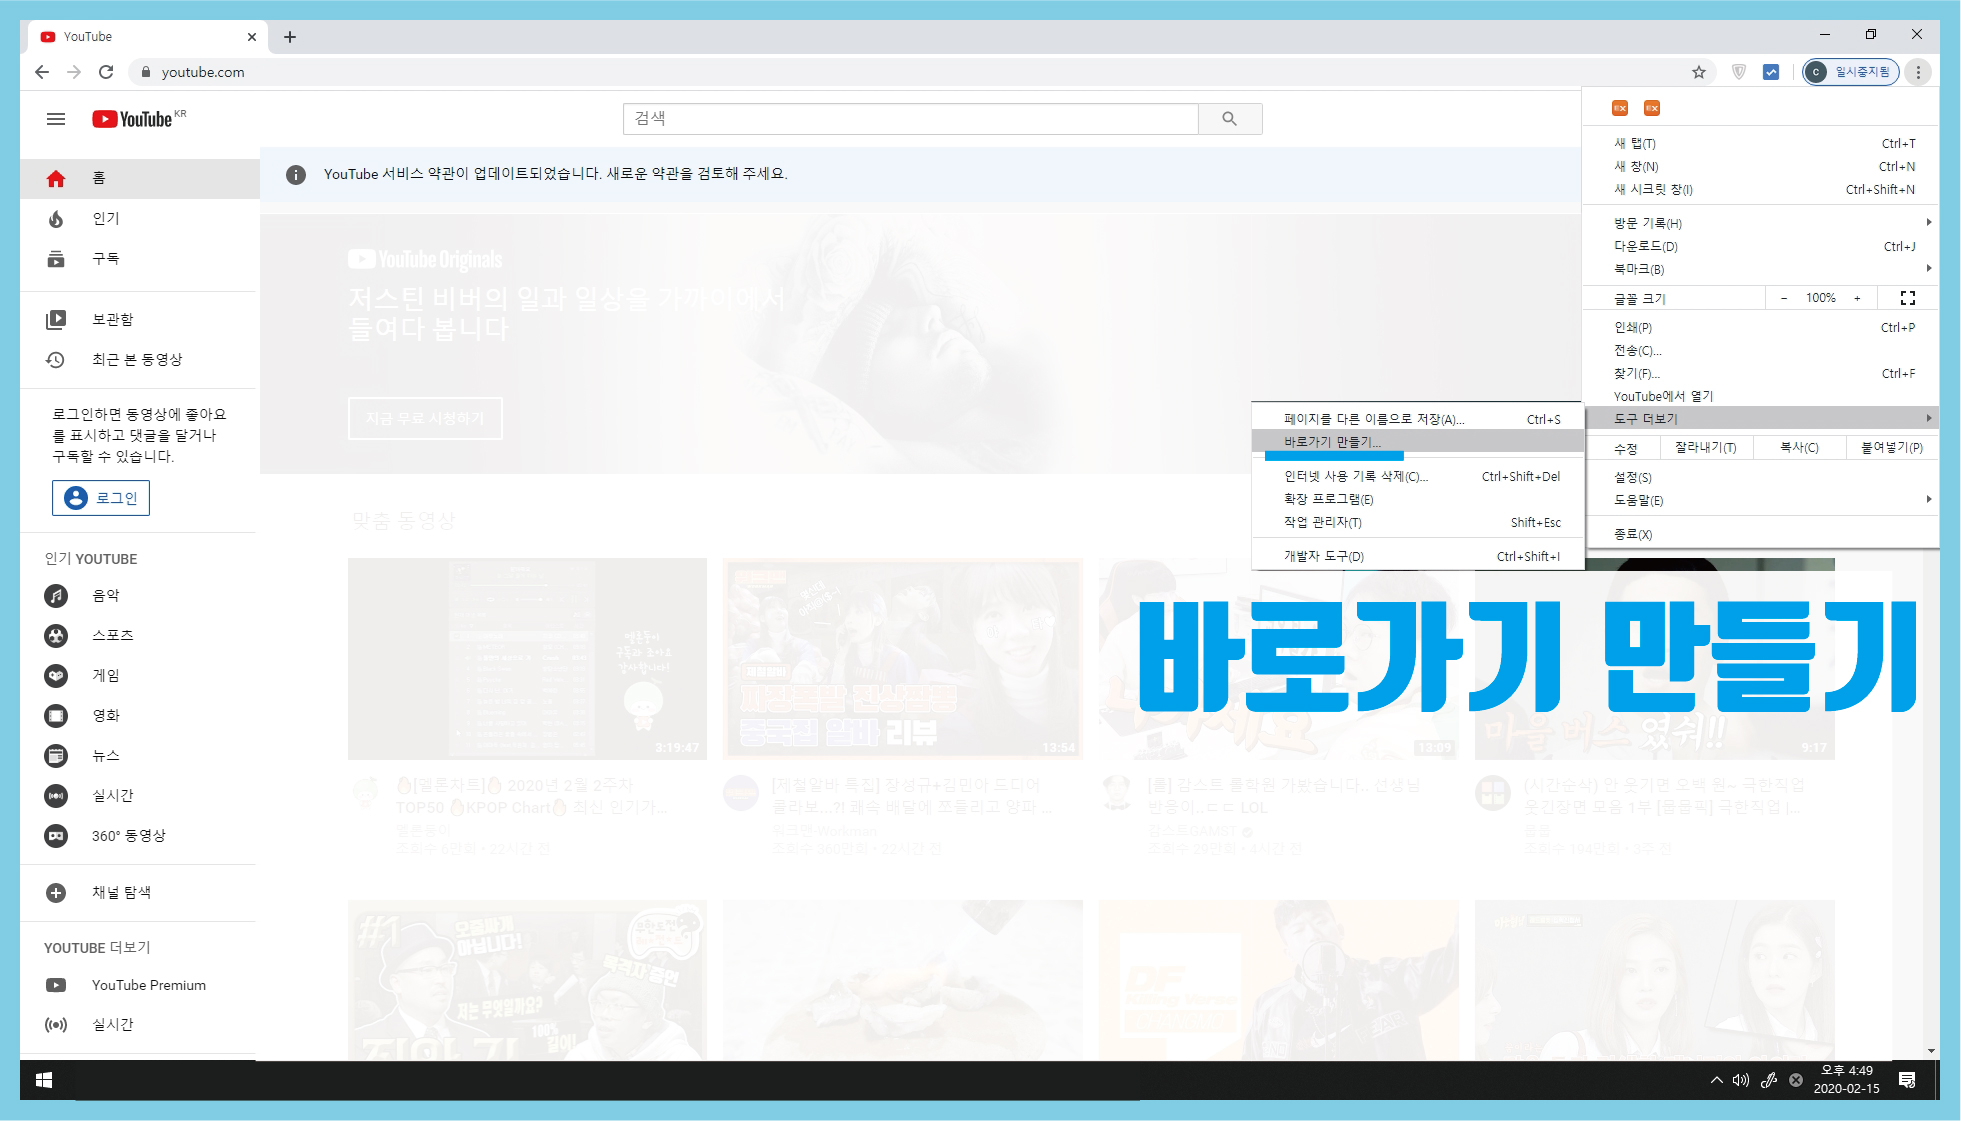This screenshot has width=1961, height=1121.
Task: Click the reload page icon
Action: [x=106, y=72]
